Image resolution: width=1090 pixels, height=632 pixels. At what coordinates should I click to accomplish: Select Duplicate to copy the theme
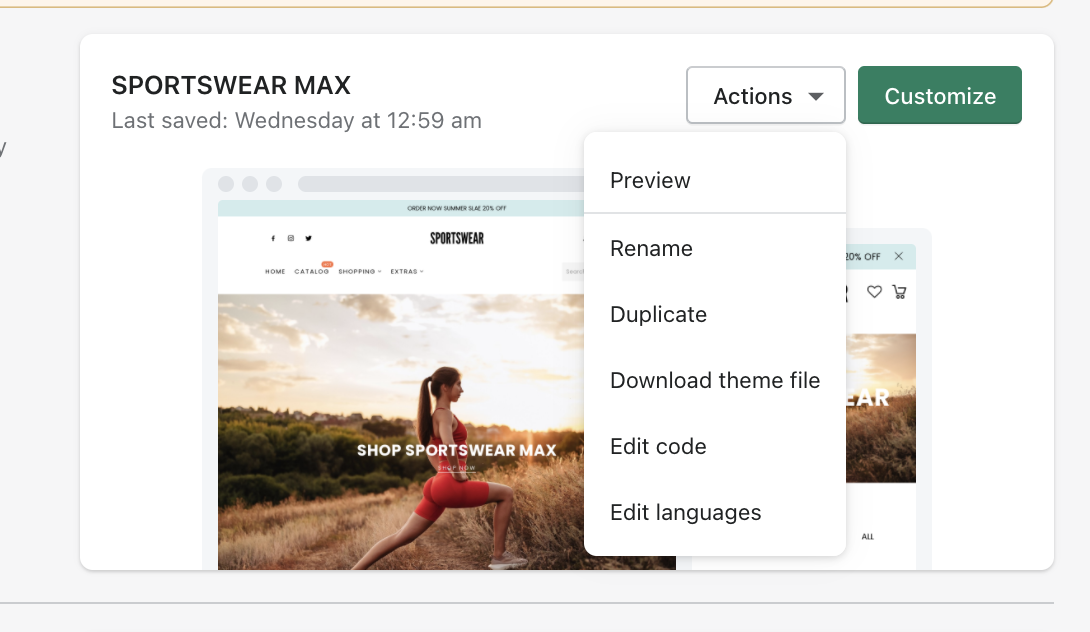point(658,314)
